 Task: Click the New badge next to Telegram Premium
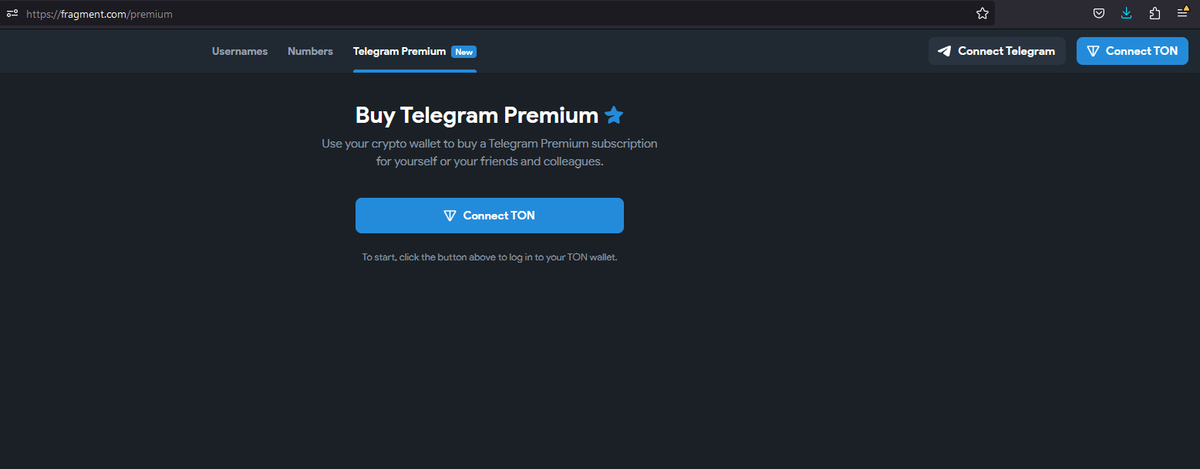point(464,51)
